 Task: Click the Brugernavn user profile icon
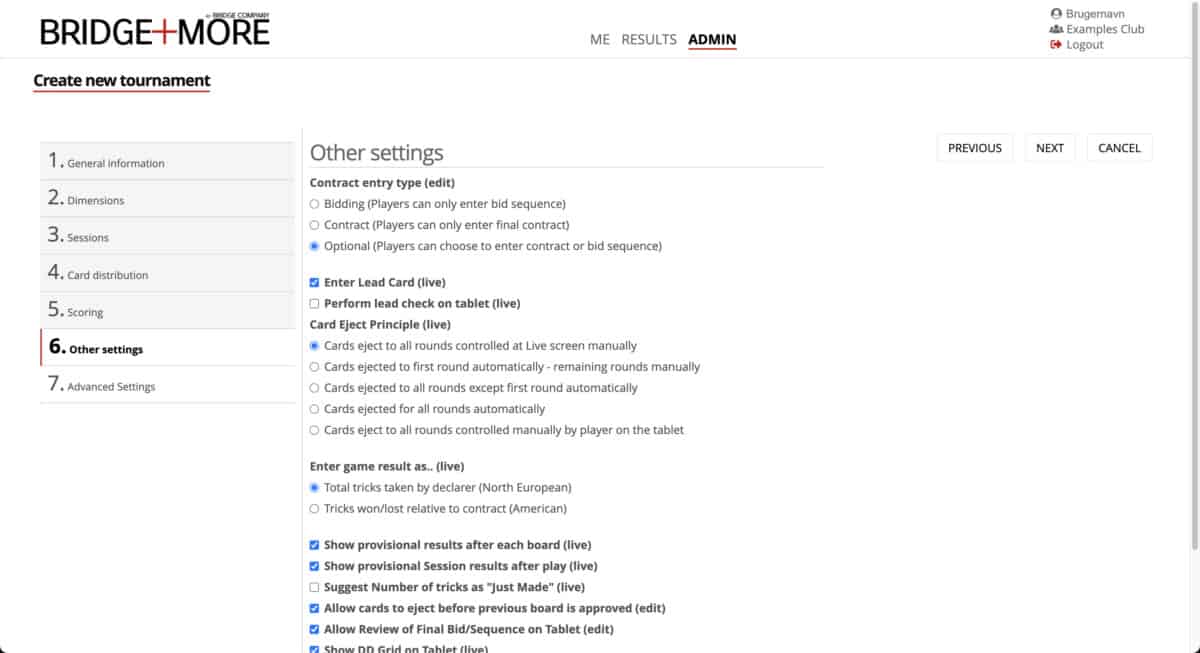point(1056,14)
